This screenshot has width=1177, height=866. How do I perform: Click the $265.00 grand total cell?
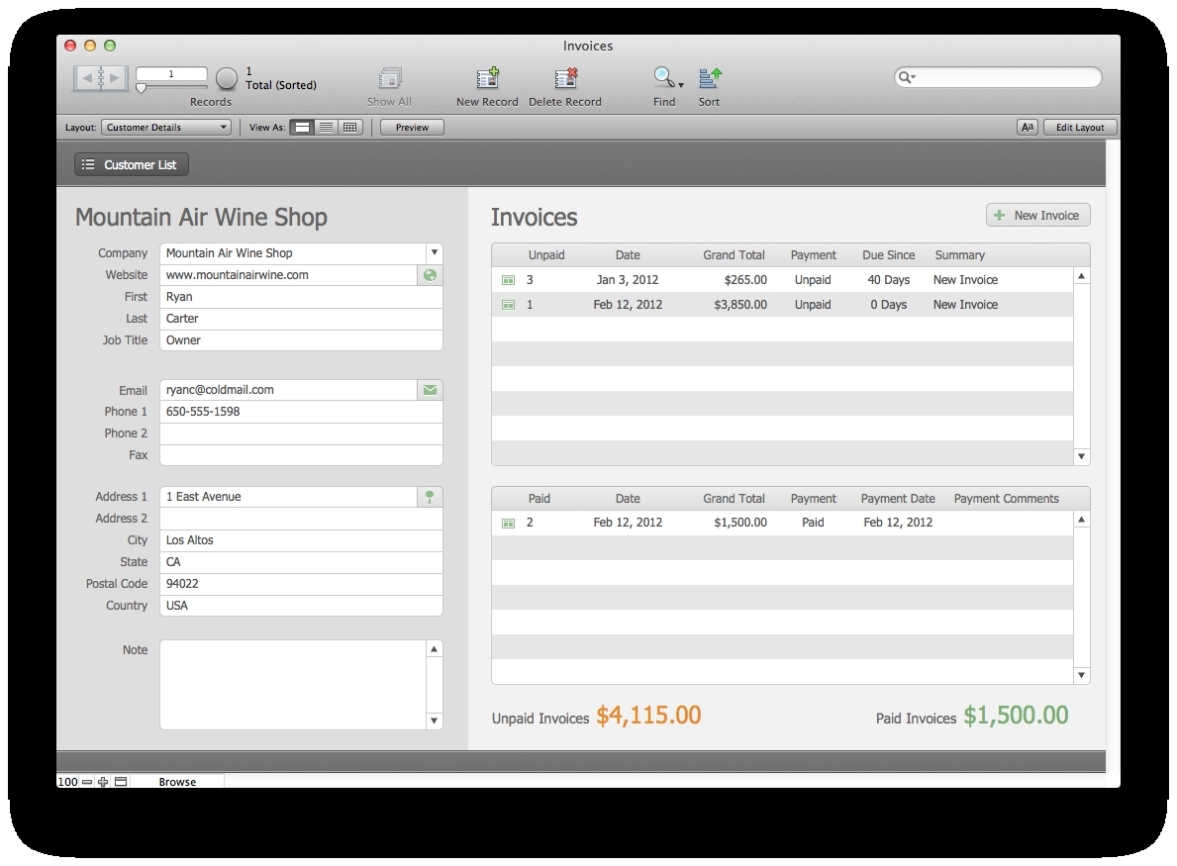point(745,280)
